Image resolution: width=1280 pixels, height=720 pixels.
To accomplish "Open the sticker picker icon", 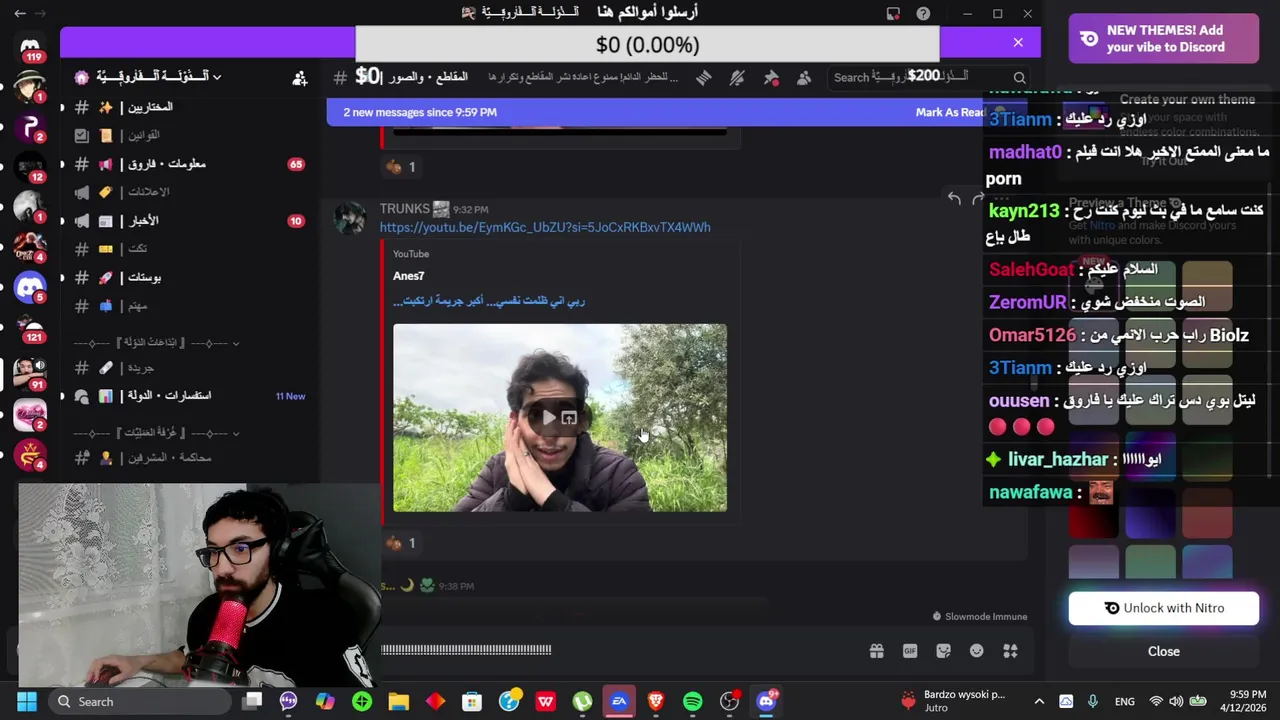I will point(943,651).
